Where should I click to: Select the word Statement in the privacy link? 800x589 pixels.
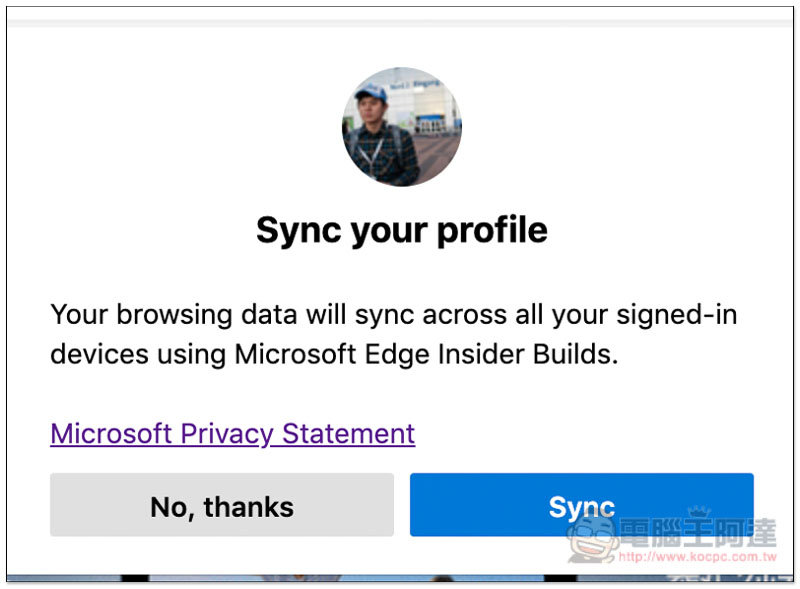pos(348,434)
